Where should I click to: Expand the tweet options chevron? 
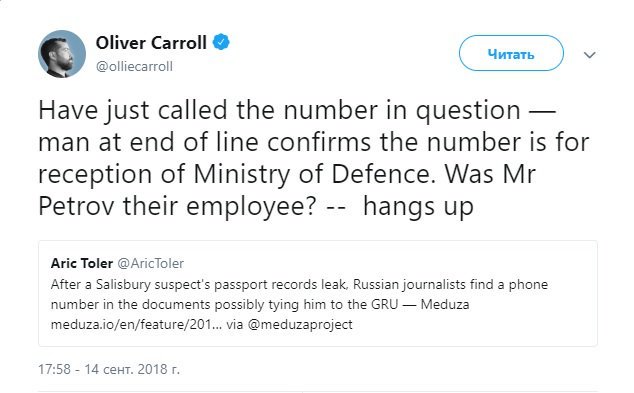click(x=590, y=55)
